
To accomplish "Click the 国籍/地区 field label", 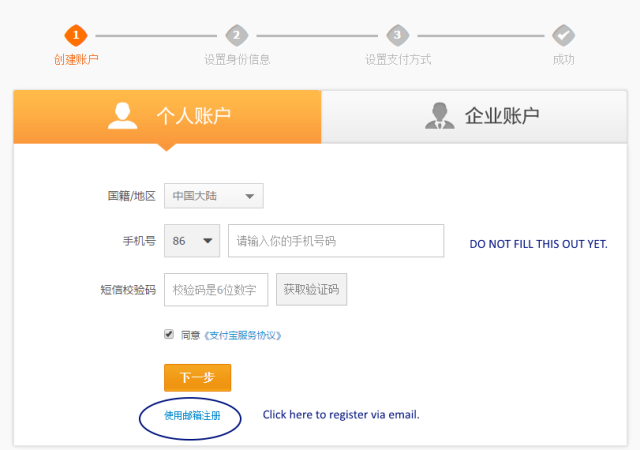I will pyautogui.click(x=131, y=196).
